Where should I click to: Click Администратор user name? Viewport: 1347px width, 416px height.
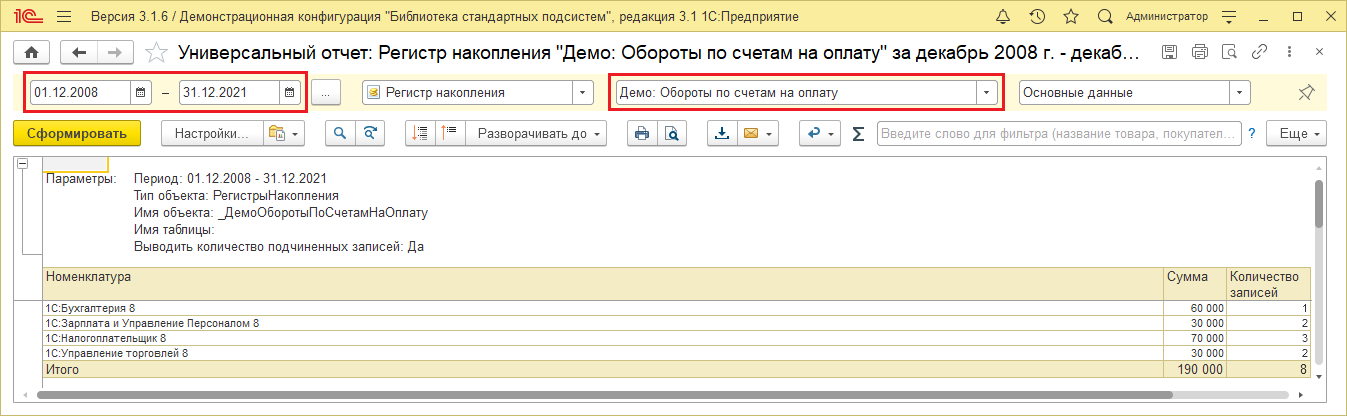(1166, 17)
